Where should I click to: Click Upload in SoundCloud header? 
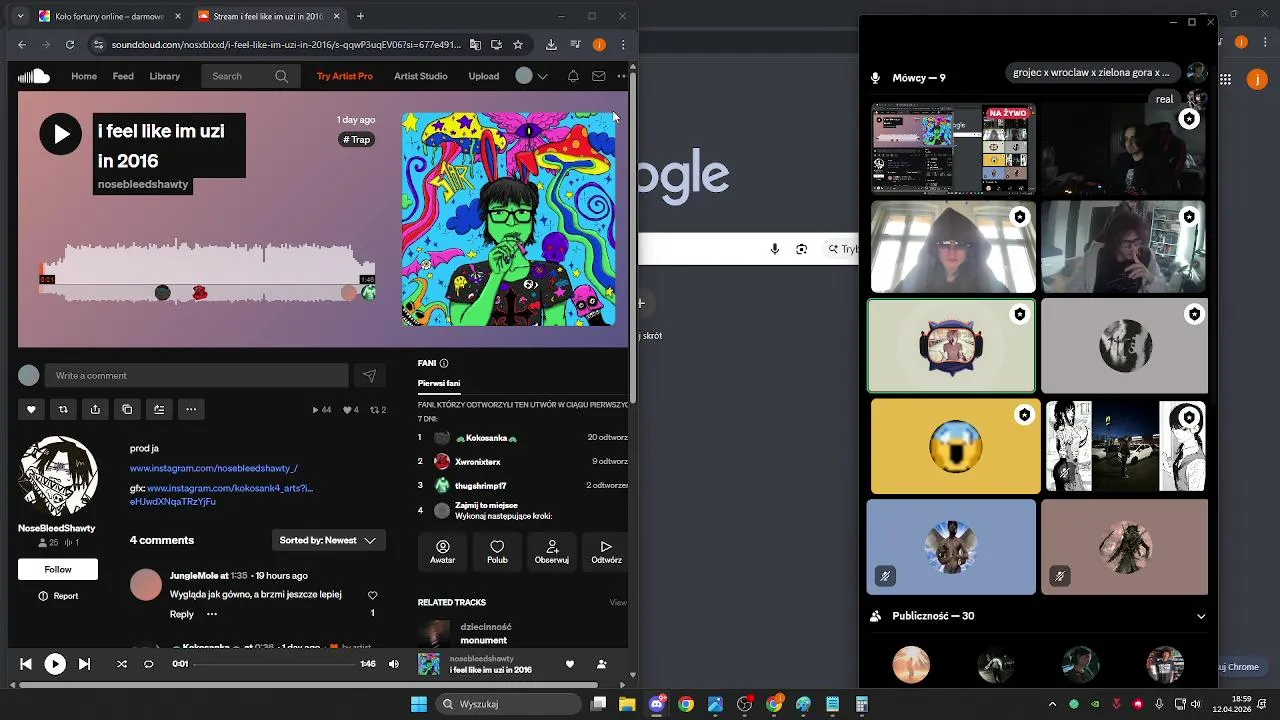tap(484, 76)
